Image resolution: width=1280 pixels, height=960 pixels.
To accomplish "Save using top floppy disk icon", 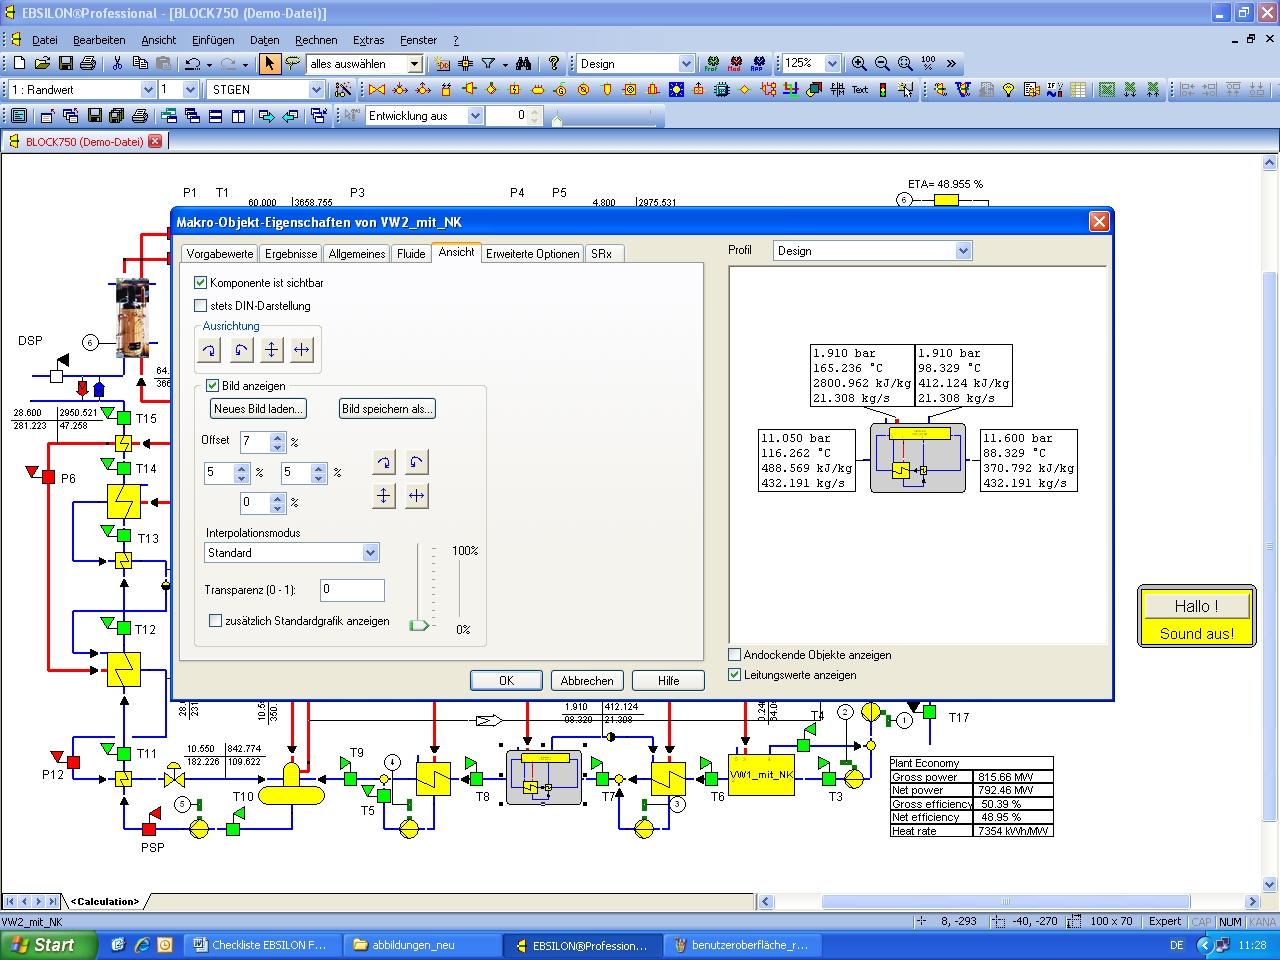I will pos(65,63).
